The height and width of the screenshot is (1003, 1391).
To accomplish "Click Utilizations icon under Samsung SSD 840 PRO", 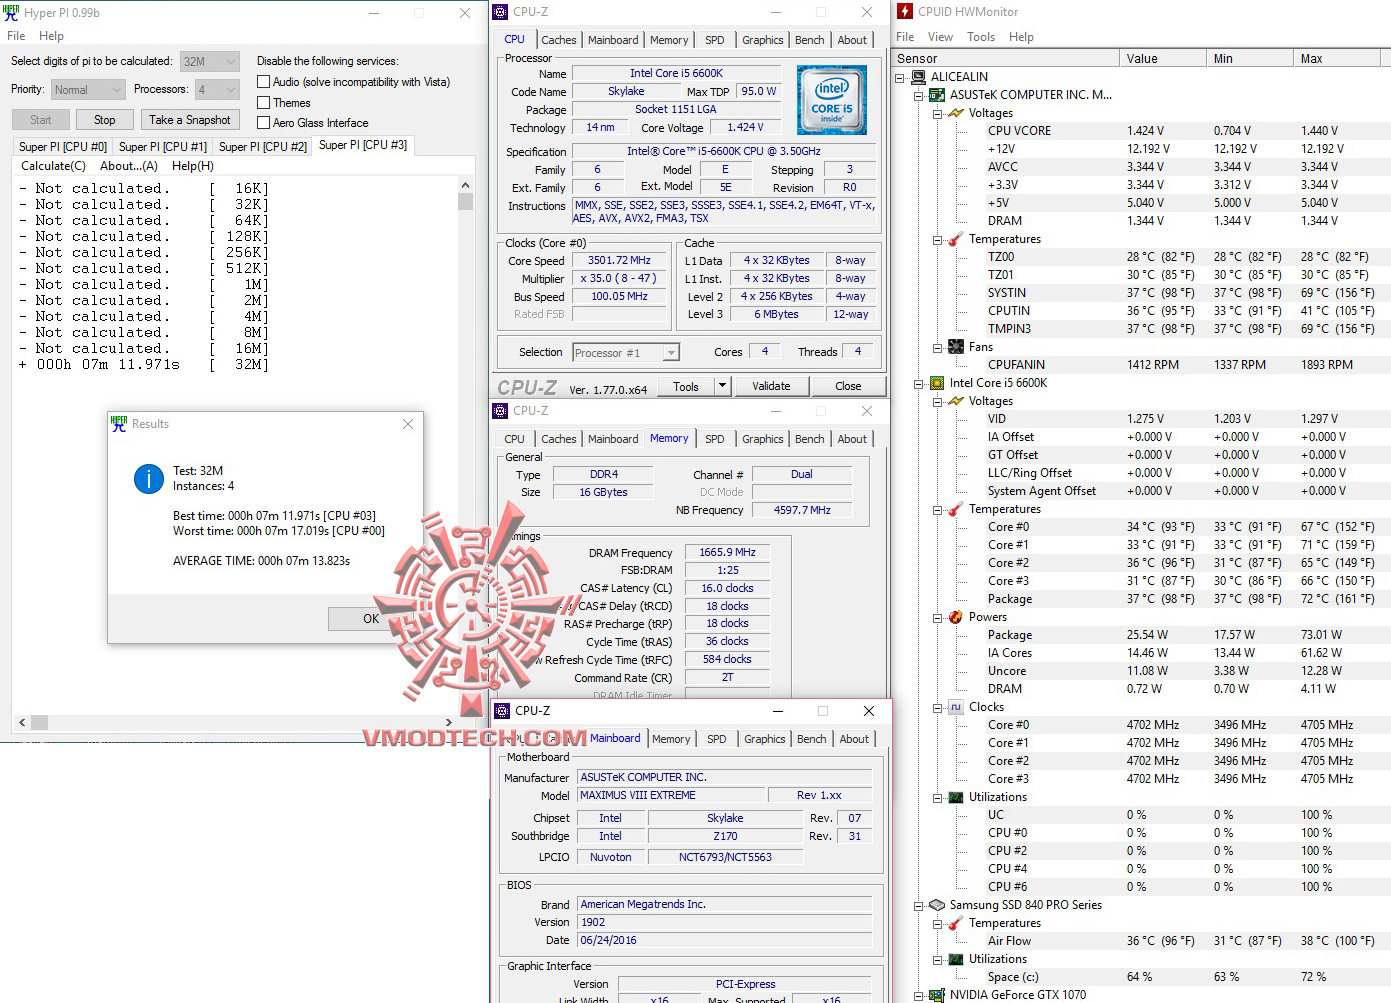I will click(x=956, y=959).
